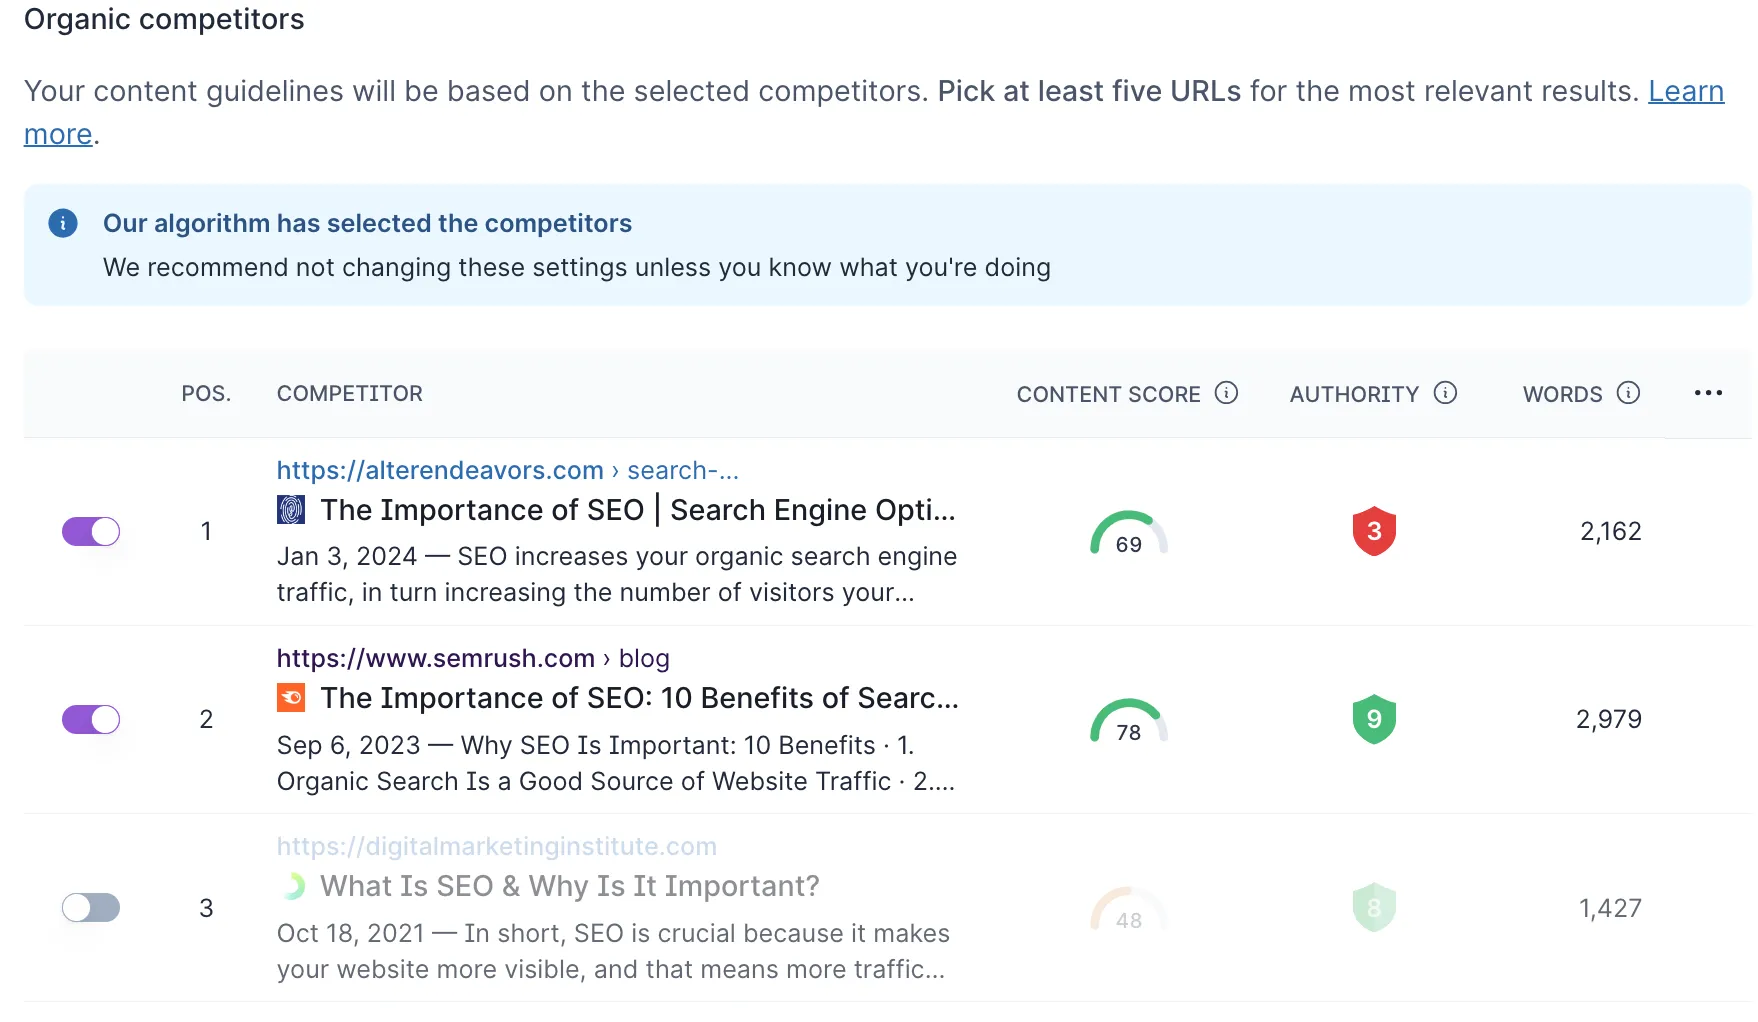Click the Content Score info icon
Screen dimensions: 1758x1022
coord(1226,393)
